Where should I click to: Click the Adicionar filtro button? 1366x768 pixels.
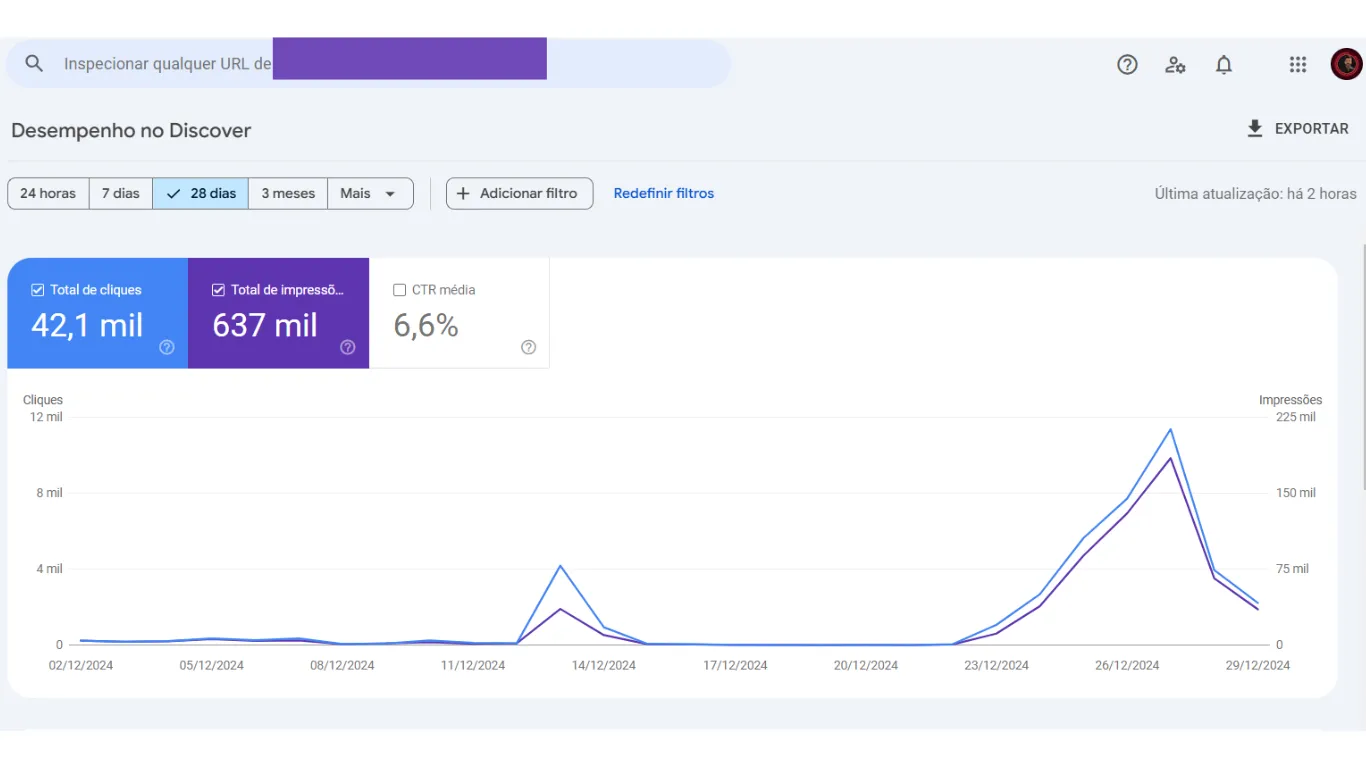[x=519, y=194]
